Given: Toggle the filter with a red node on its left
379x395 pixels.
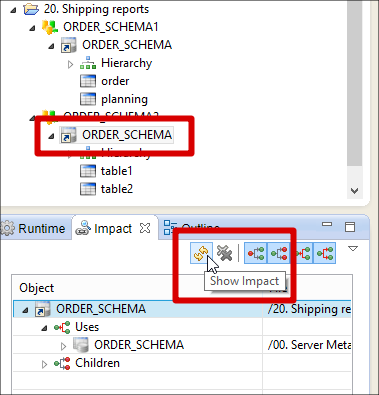Looking at the screenshot, I should [x=256, y=253].
